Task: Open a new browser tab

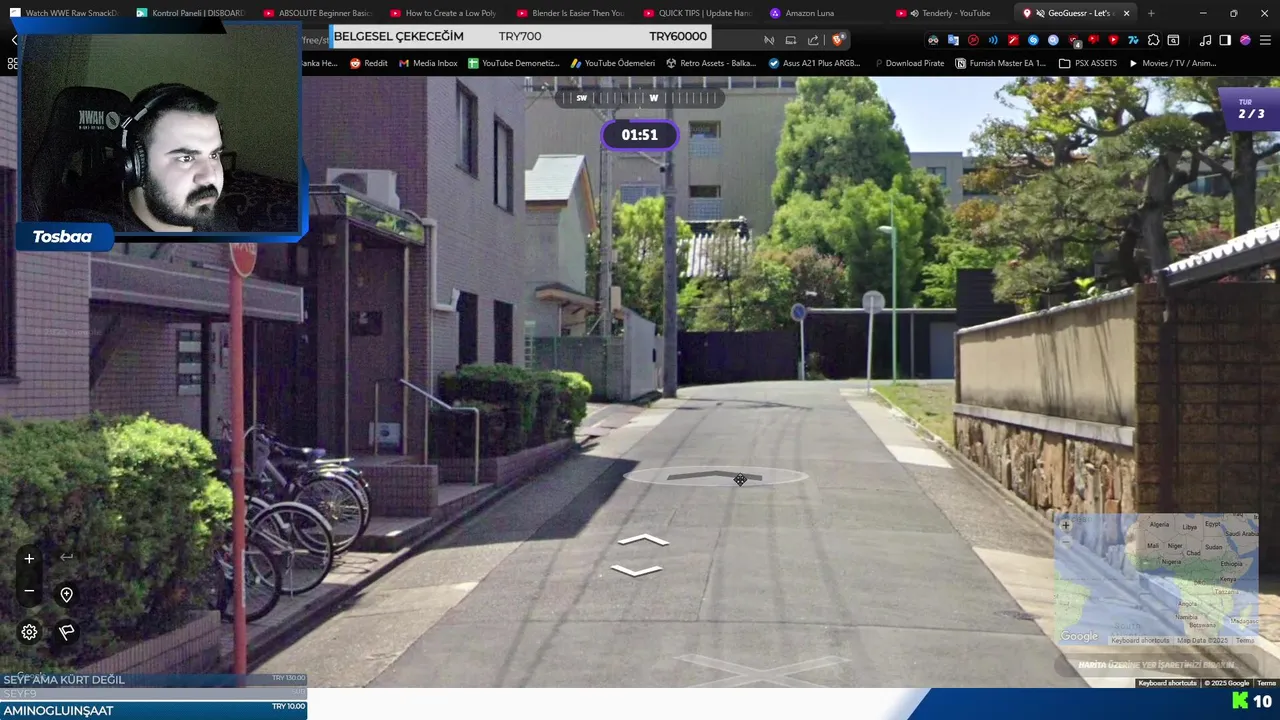Action: (x=1151, y=13)
